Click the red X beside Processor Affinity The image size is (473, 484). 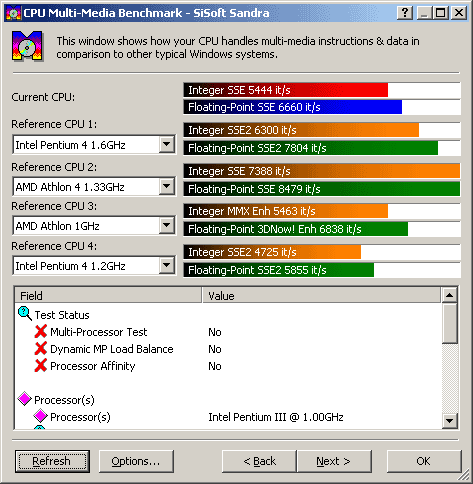[41, 365]
